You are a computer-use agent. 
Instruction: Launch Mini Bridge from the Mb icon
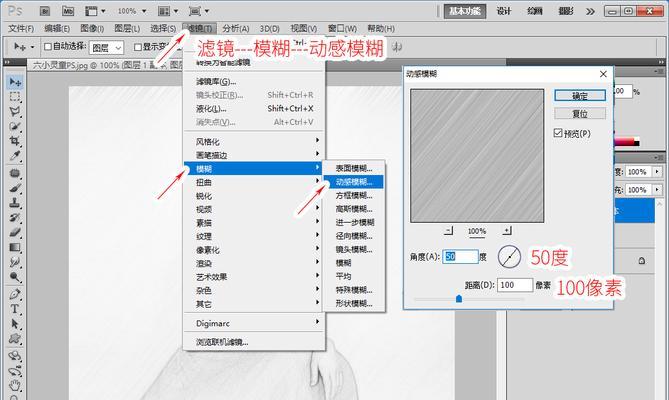tap(68, 11)
